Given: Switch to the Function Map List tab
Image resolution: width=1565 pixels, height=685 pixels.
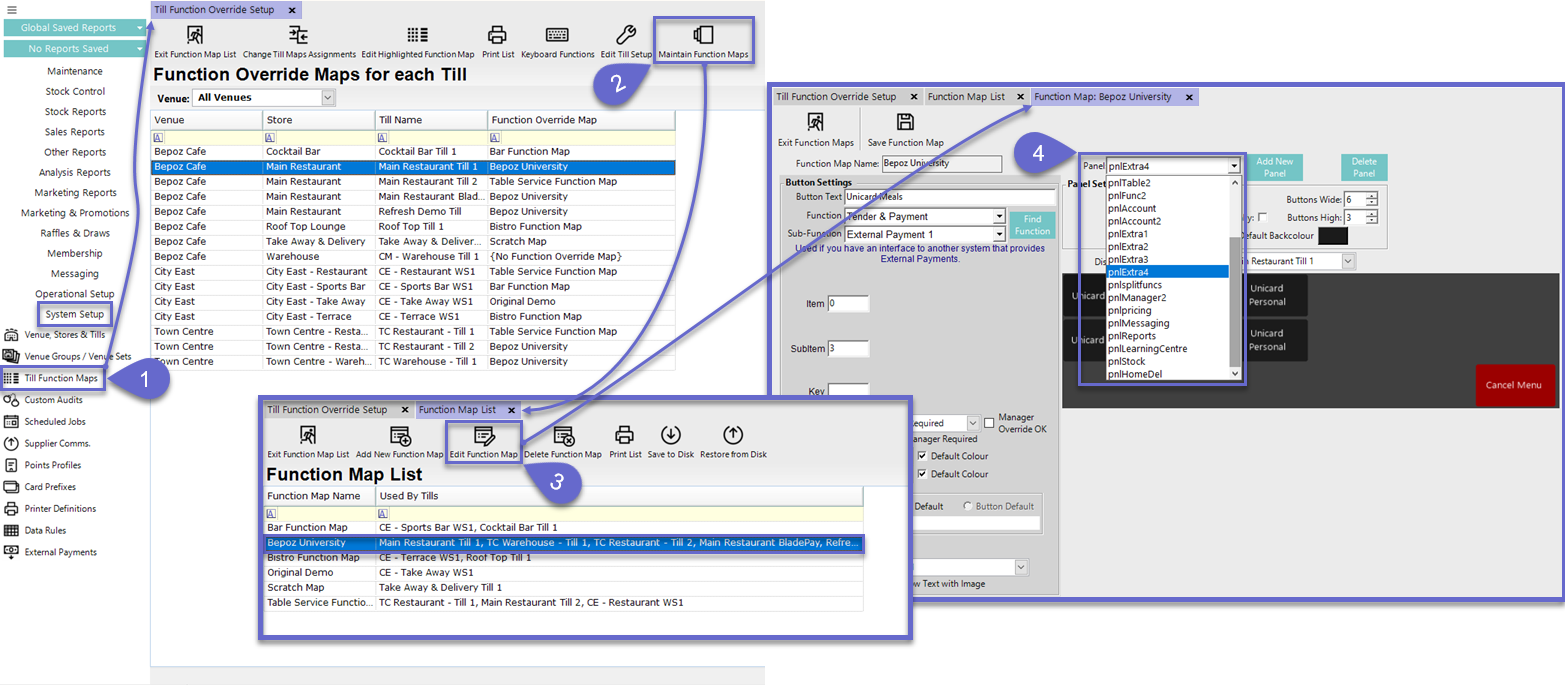Looking at the screenshot, I should click(966, 97).
